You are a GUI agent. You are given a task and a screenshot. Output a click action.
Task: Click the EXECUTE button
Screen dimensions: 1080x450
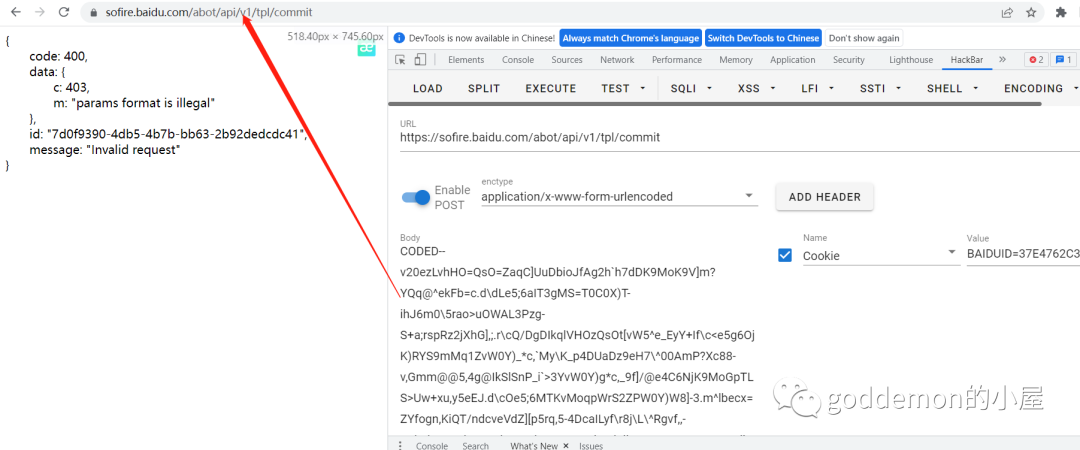pyautogui.click(x=551, y=88)
